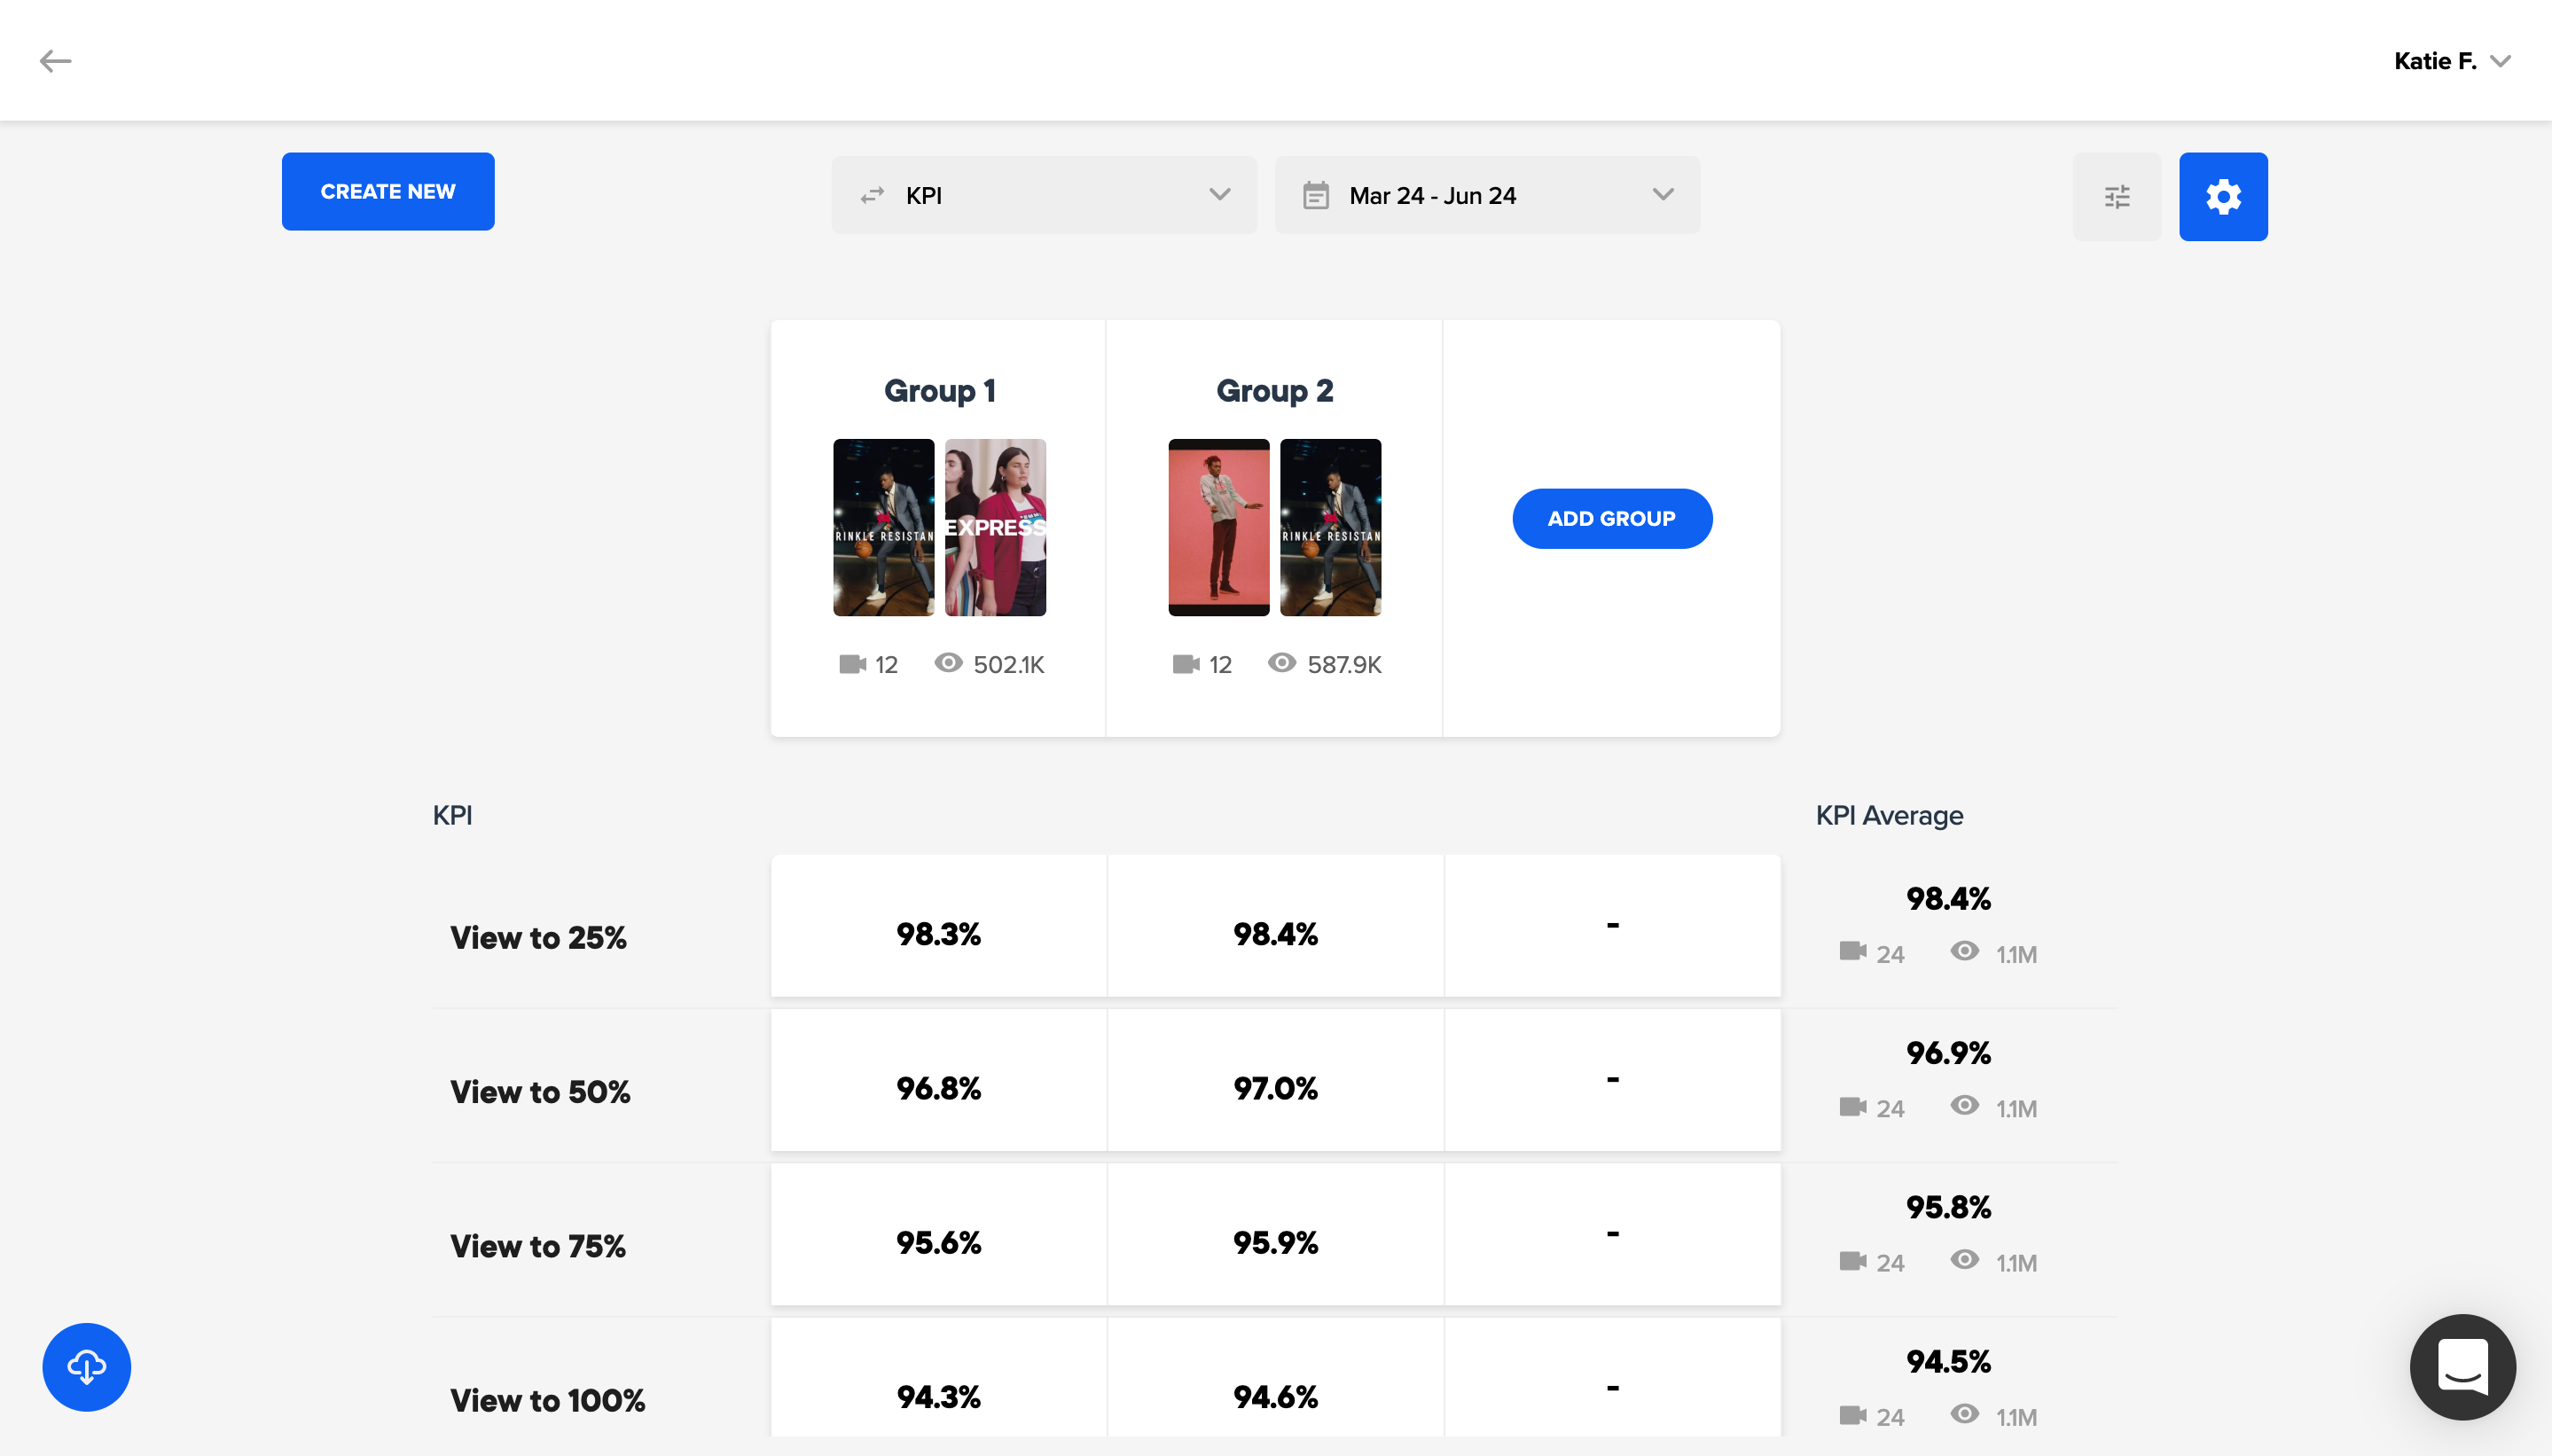Open the pink background video thumbnail
The image size is (2552, 1456).
[x=1218, y=527]
